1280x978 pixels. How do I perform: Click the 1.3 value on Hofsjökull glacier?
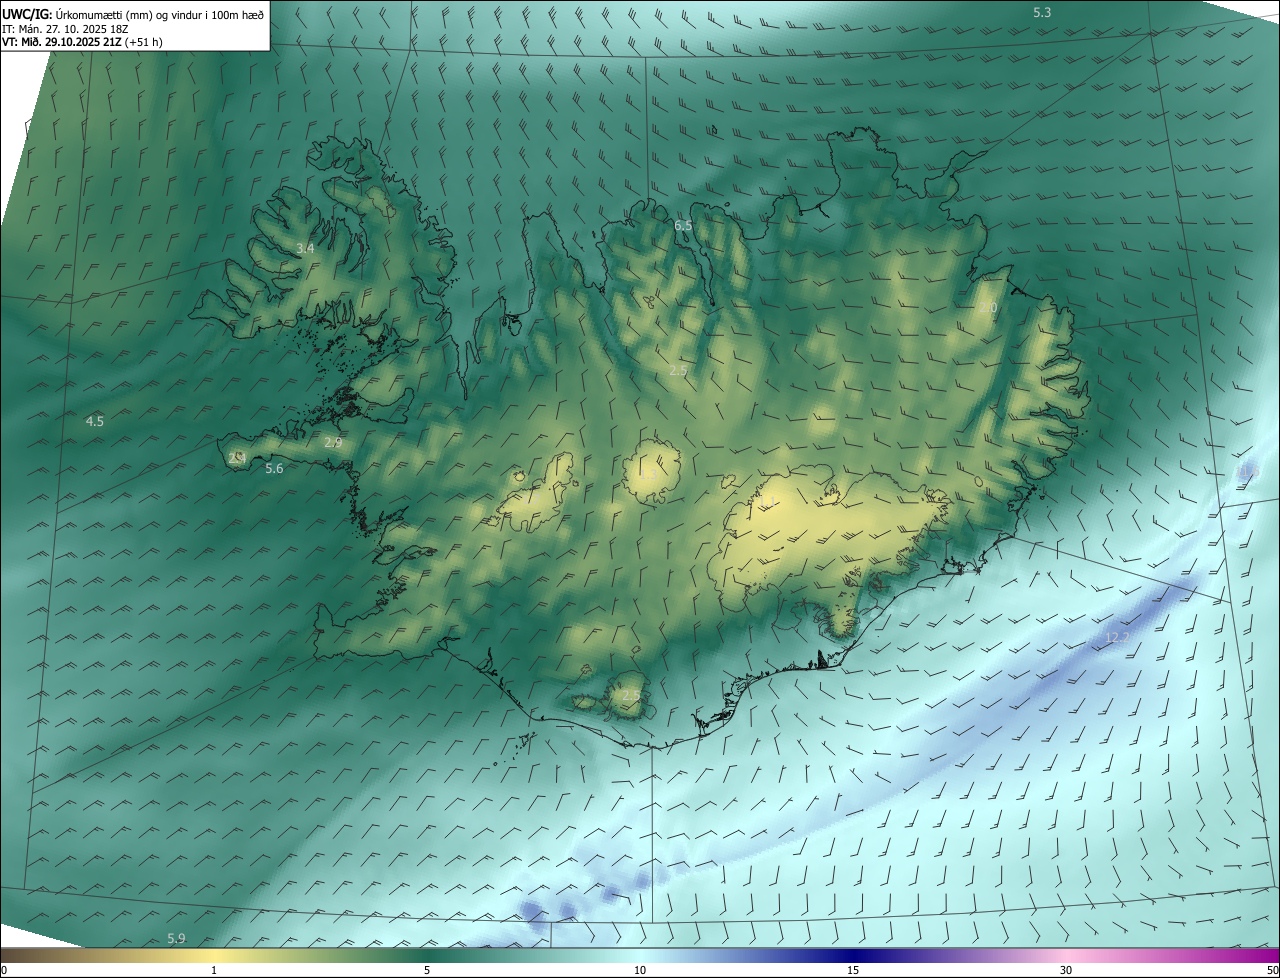(x=649, y=474)
